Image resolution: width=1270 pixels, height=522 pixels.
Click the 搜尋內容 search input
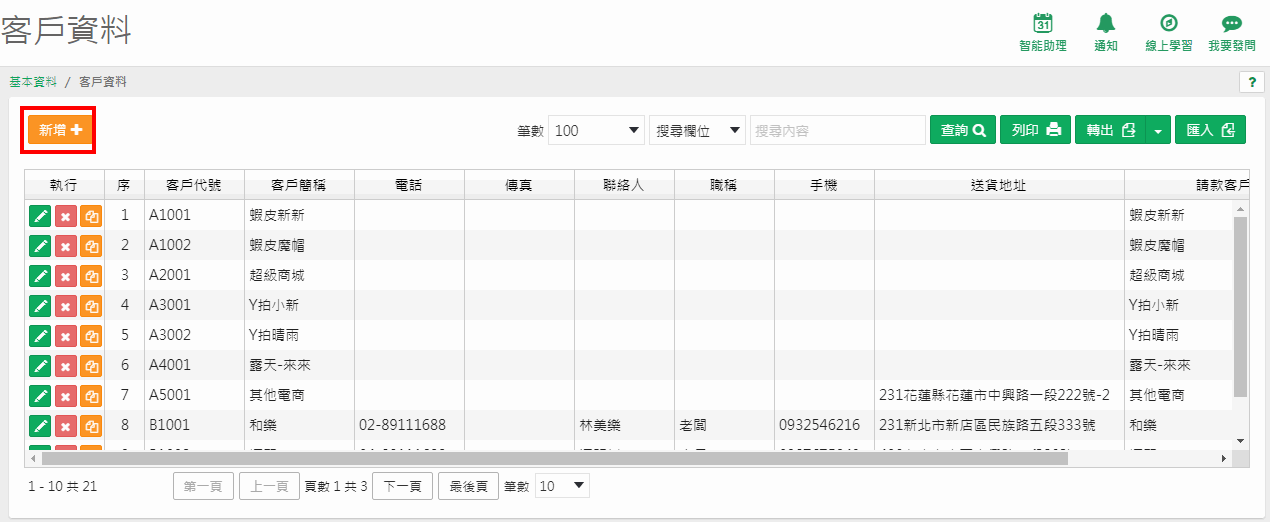[838, 130]
